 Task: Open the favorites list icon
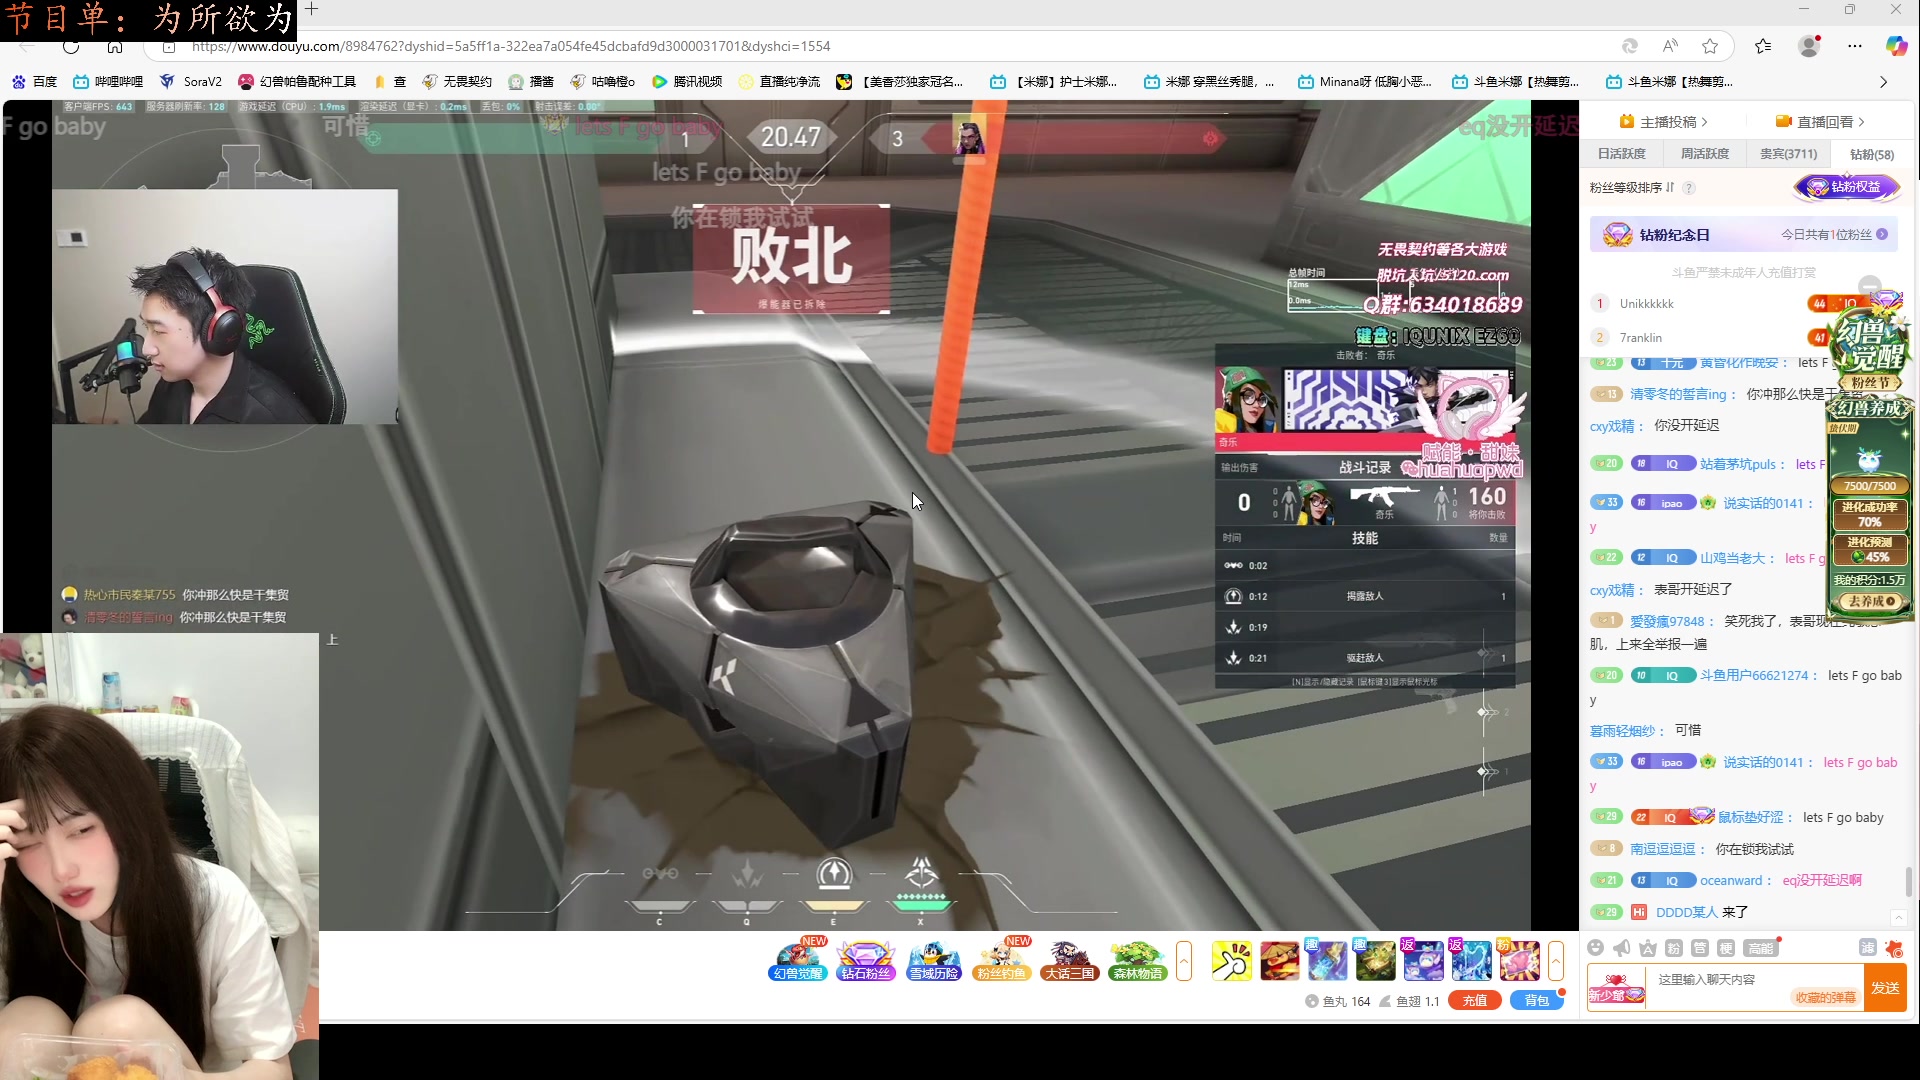coord(1763,46)
